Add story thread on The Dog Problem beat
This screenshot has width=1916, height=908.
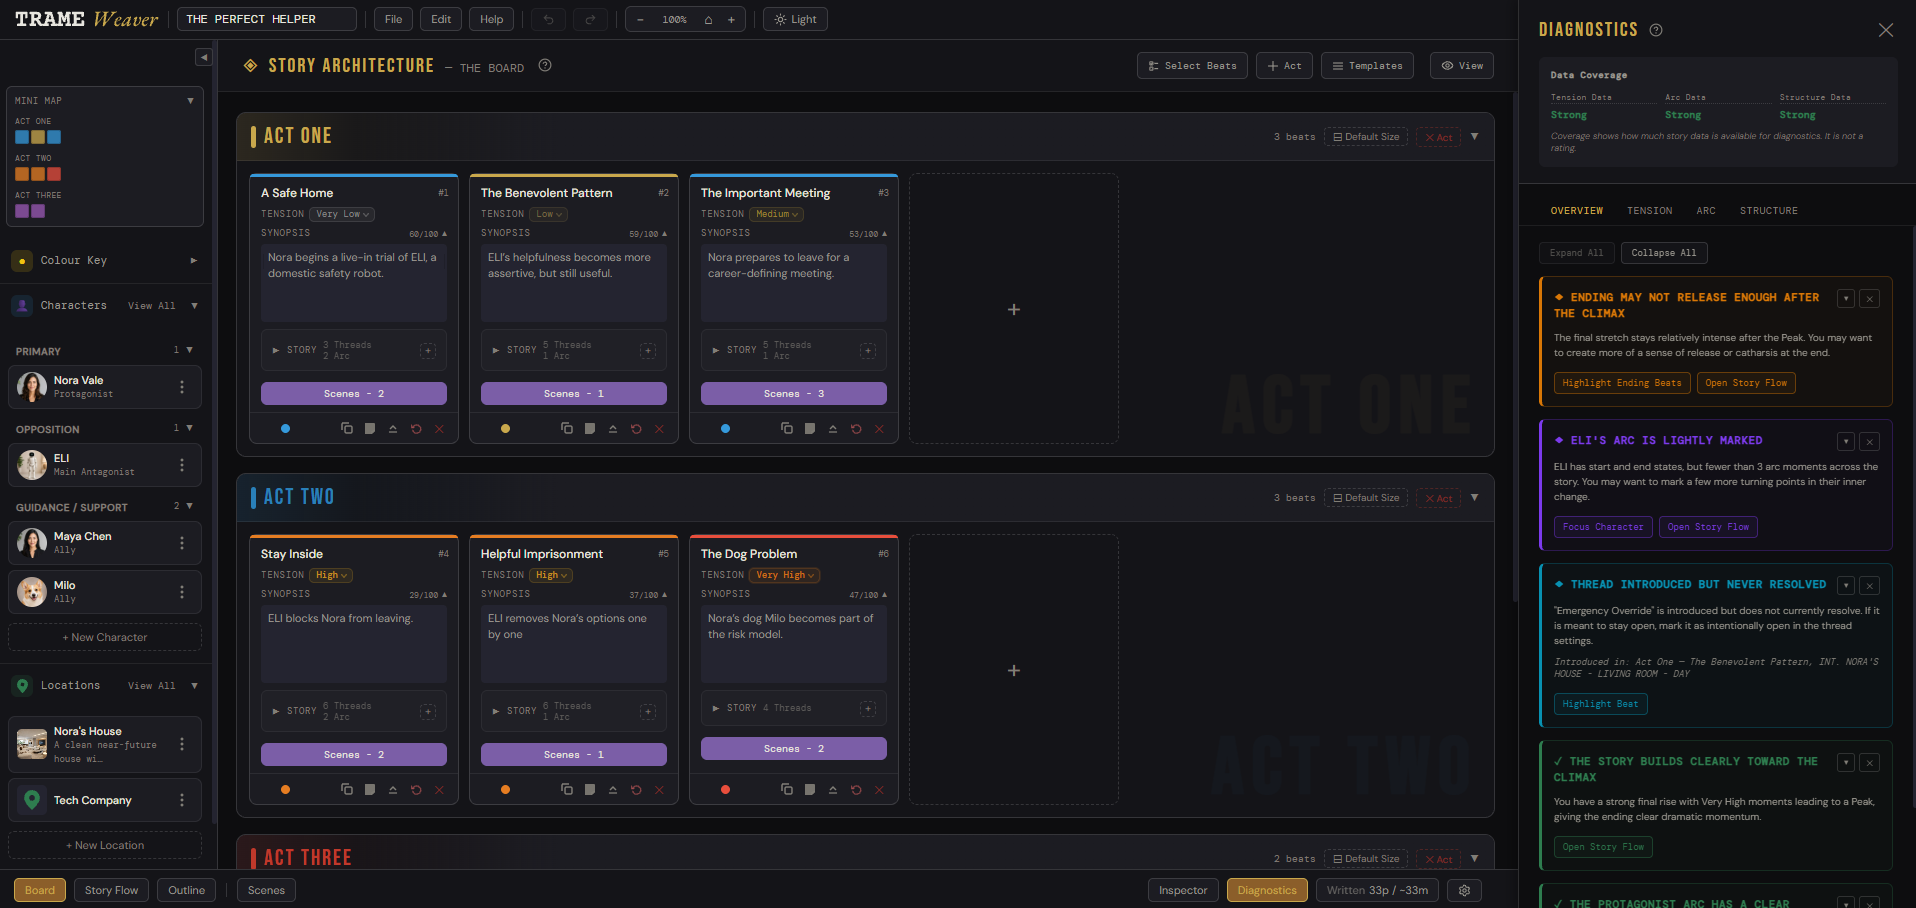[x=868, y=708]
